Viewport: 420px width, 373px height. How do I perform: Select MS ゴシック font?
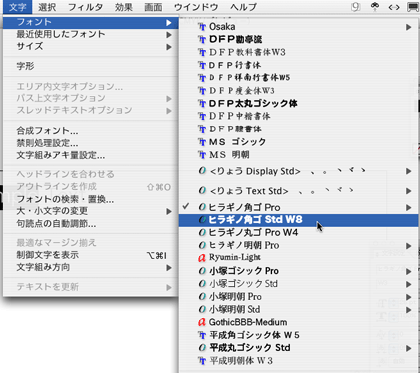click(x=299, y=142)
